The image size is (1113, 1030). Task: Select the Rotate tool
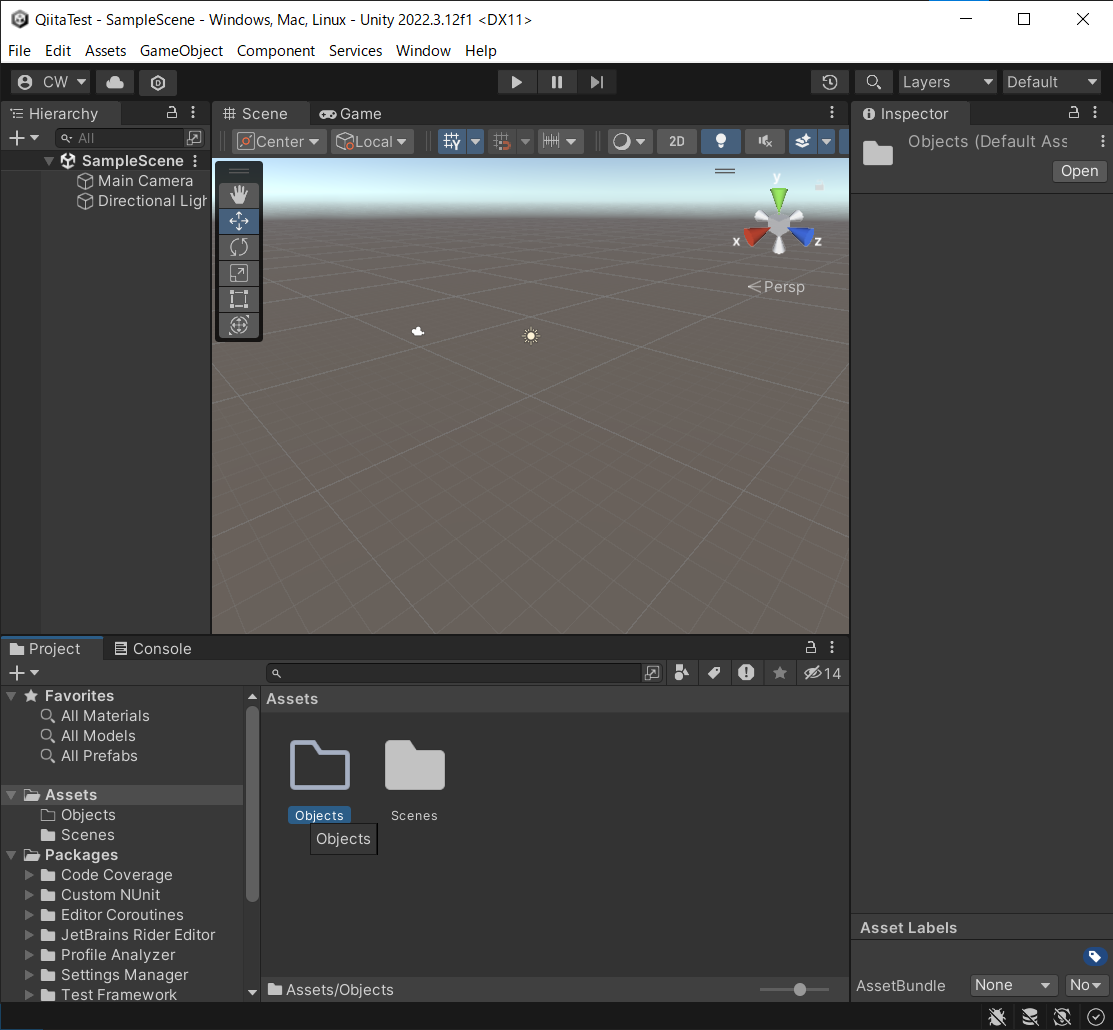[x=238, y=247]
